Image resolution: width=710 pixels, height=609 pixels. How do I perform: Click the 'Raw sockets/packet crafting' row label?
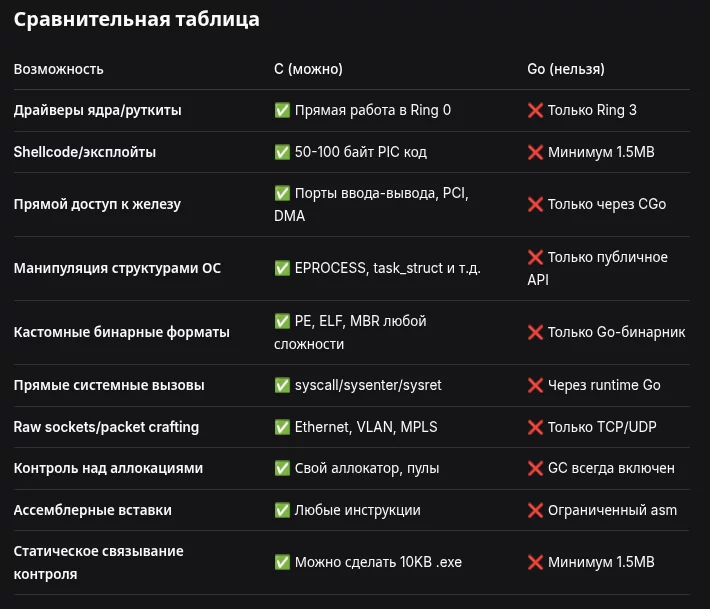click(x=106, y=427)
